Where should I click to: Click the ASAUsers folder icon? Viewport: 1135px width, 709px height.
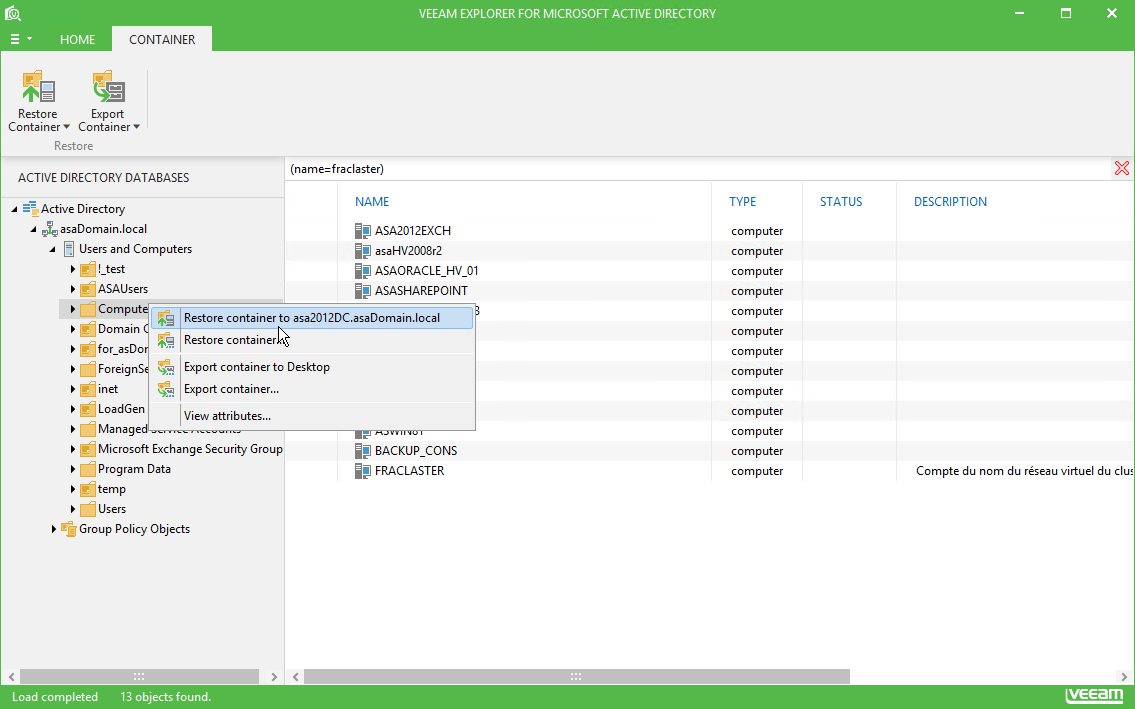[88, 289]
